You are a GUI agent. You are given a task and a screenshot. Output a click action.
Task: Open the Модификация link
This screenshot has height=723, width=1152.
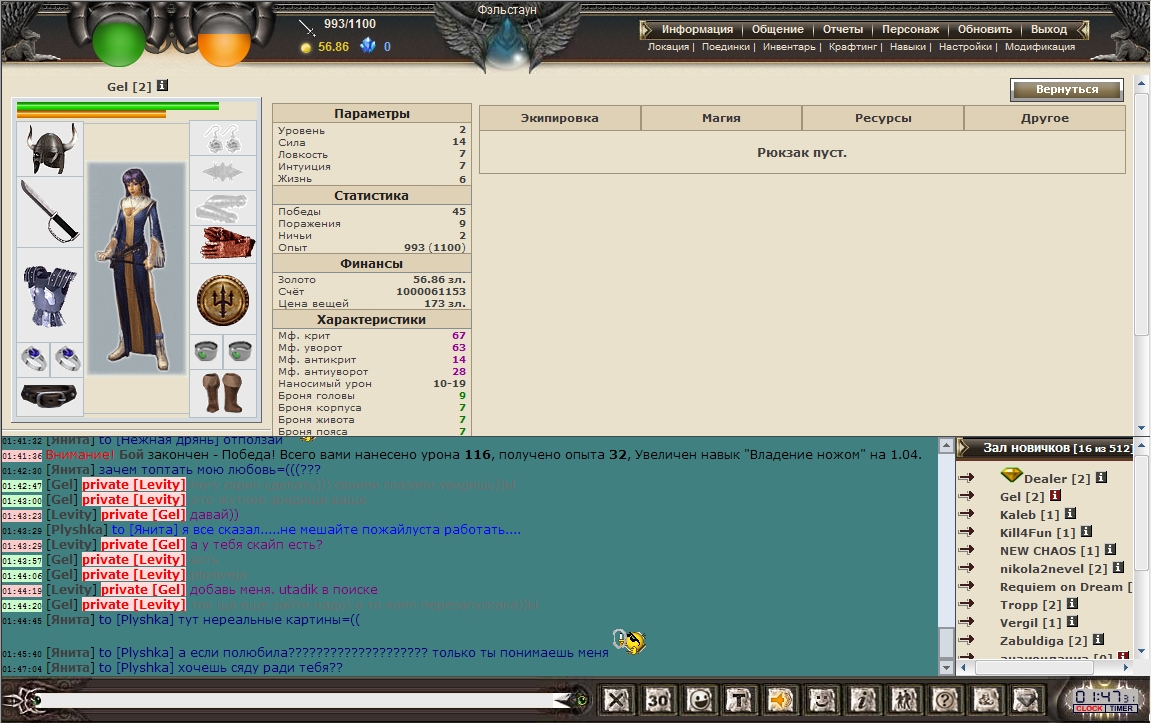pyautogui.click(x=1040, y=46)
